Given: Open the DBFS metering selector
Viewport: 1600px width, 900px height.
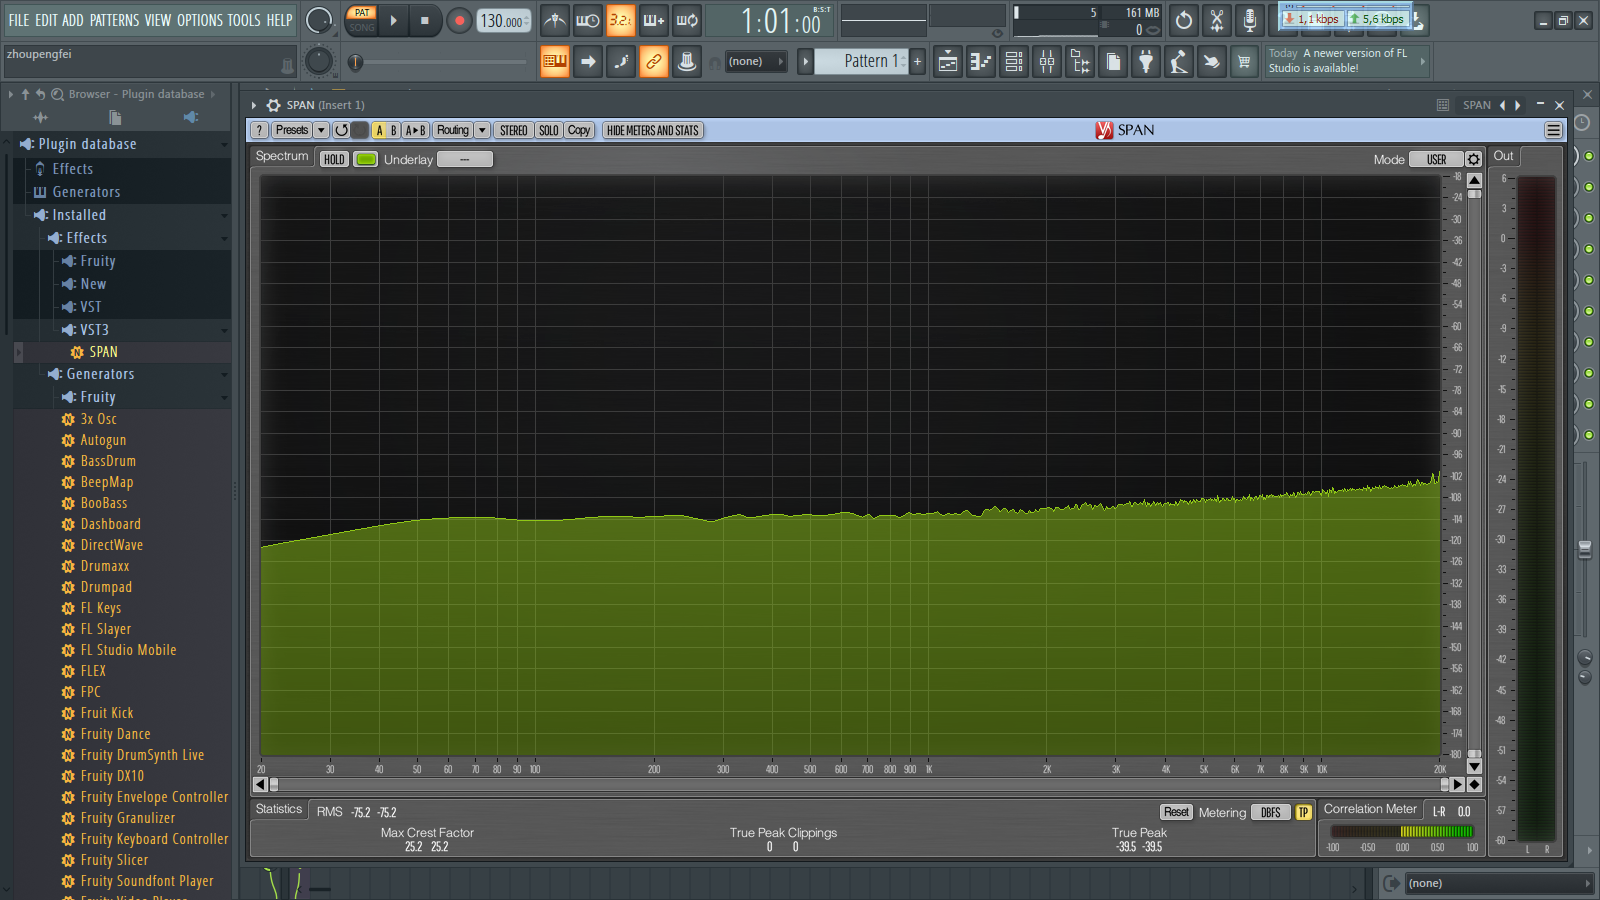Looking at the screenshot, I should pos(1270,812).
